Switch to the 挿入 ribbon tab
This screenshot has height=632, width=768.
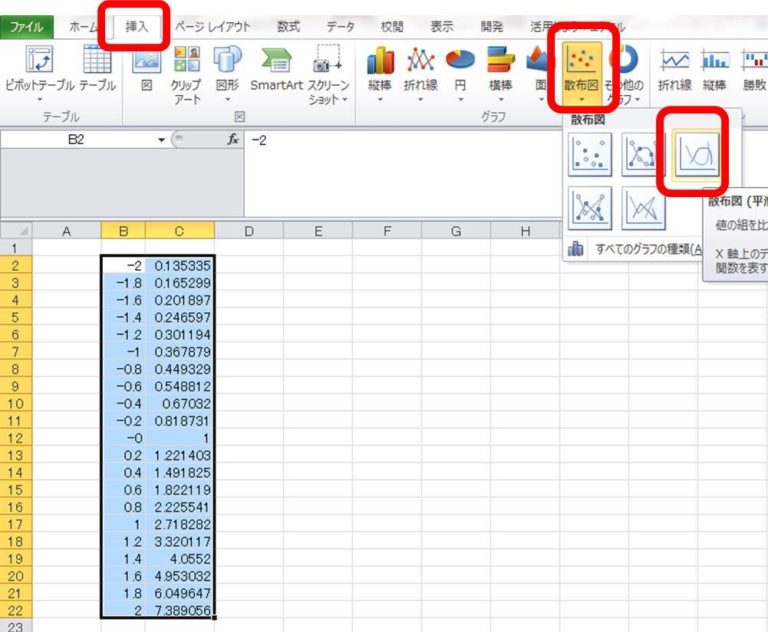135,27
